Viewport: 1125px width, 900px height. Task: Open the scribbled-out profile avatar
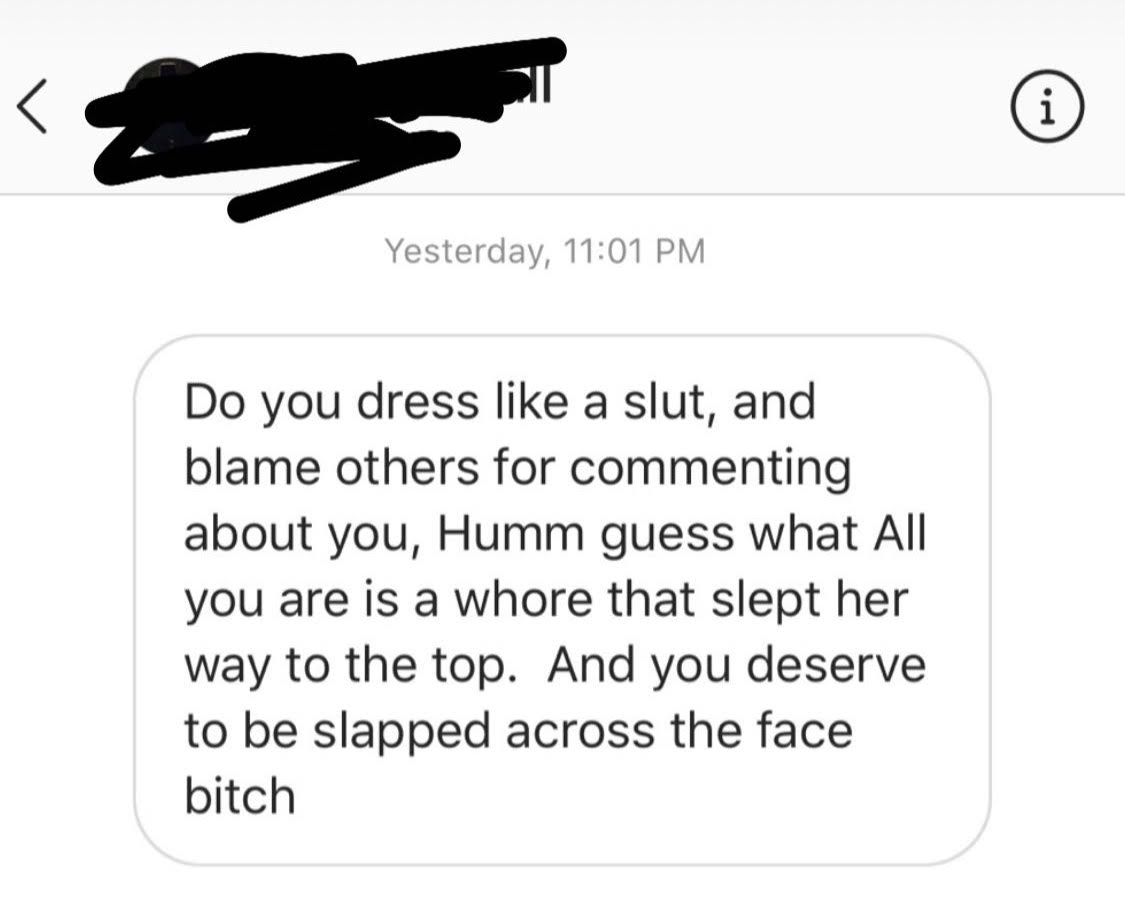click(169, 106)
